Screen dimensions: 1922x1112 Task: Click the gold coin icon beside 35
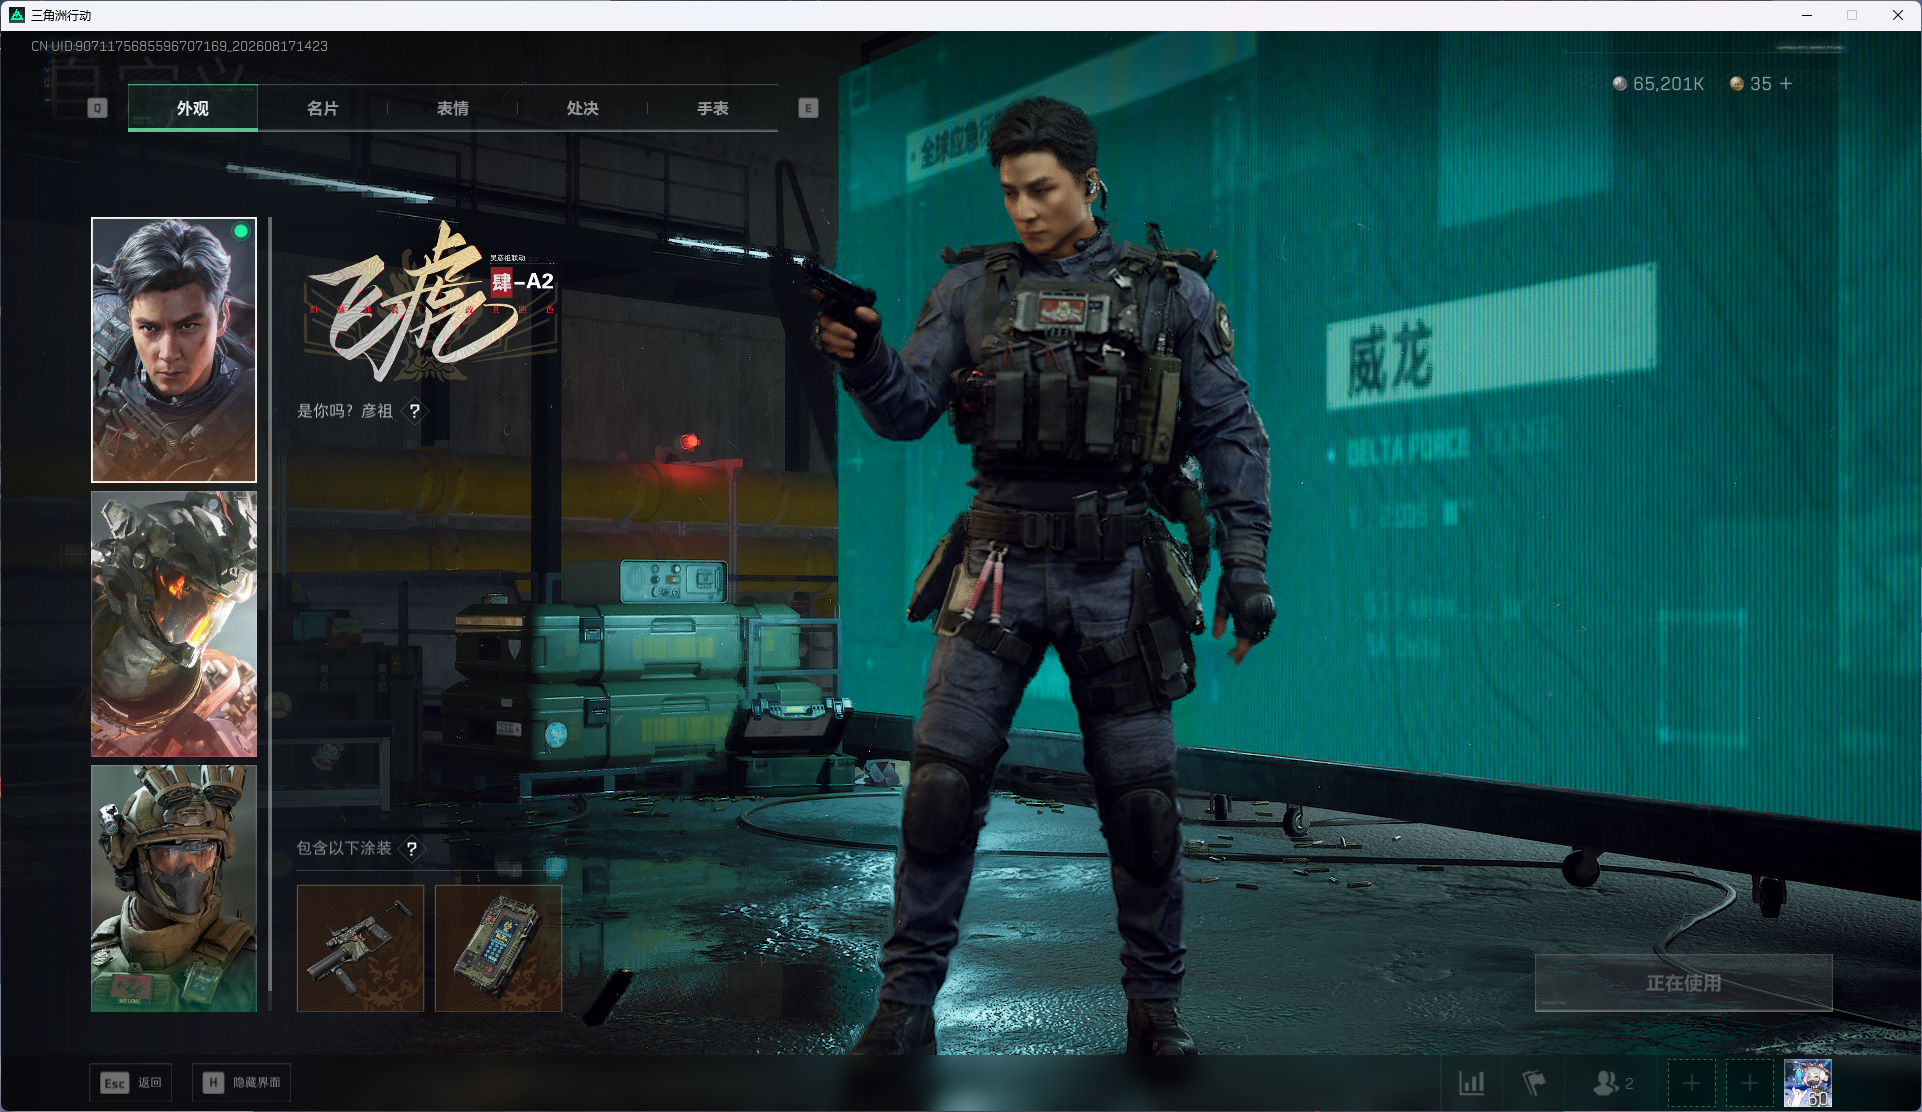[1737, 84]
